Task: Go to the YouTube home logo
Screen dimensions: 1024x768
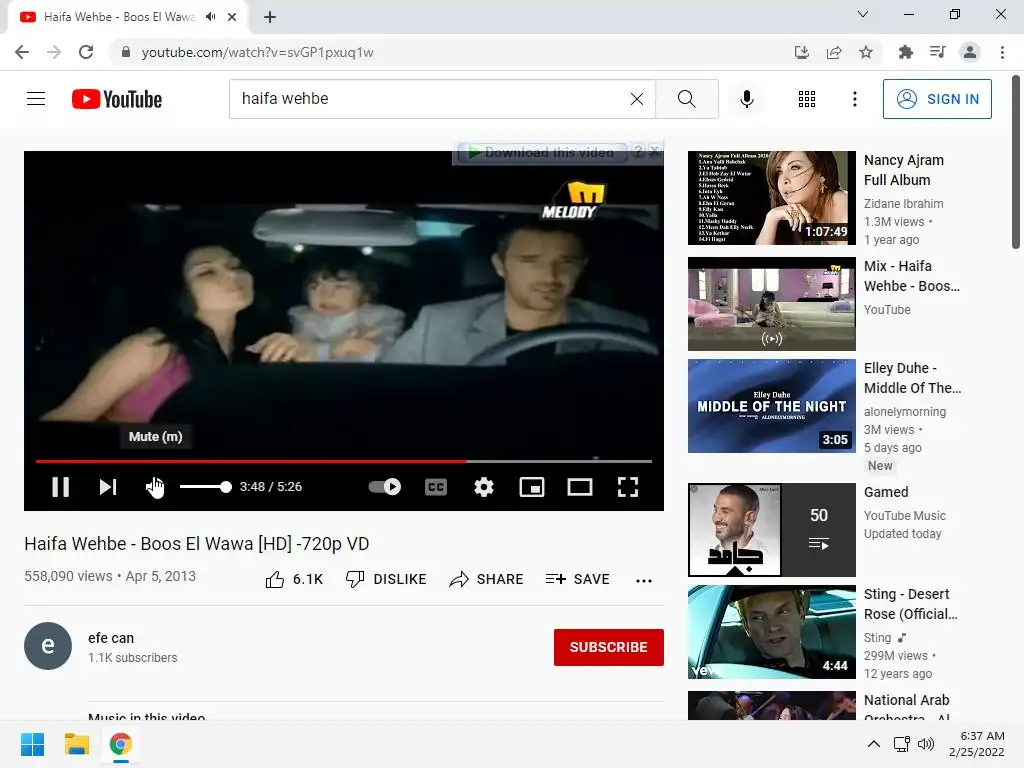Action: click(117, 99)
